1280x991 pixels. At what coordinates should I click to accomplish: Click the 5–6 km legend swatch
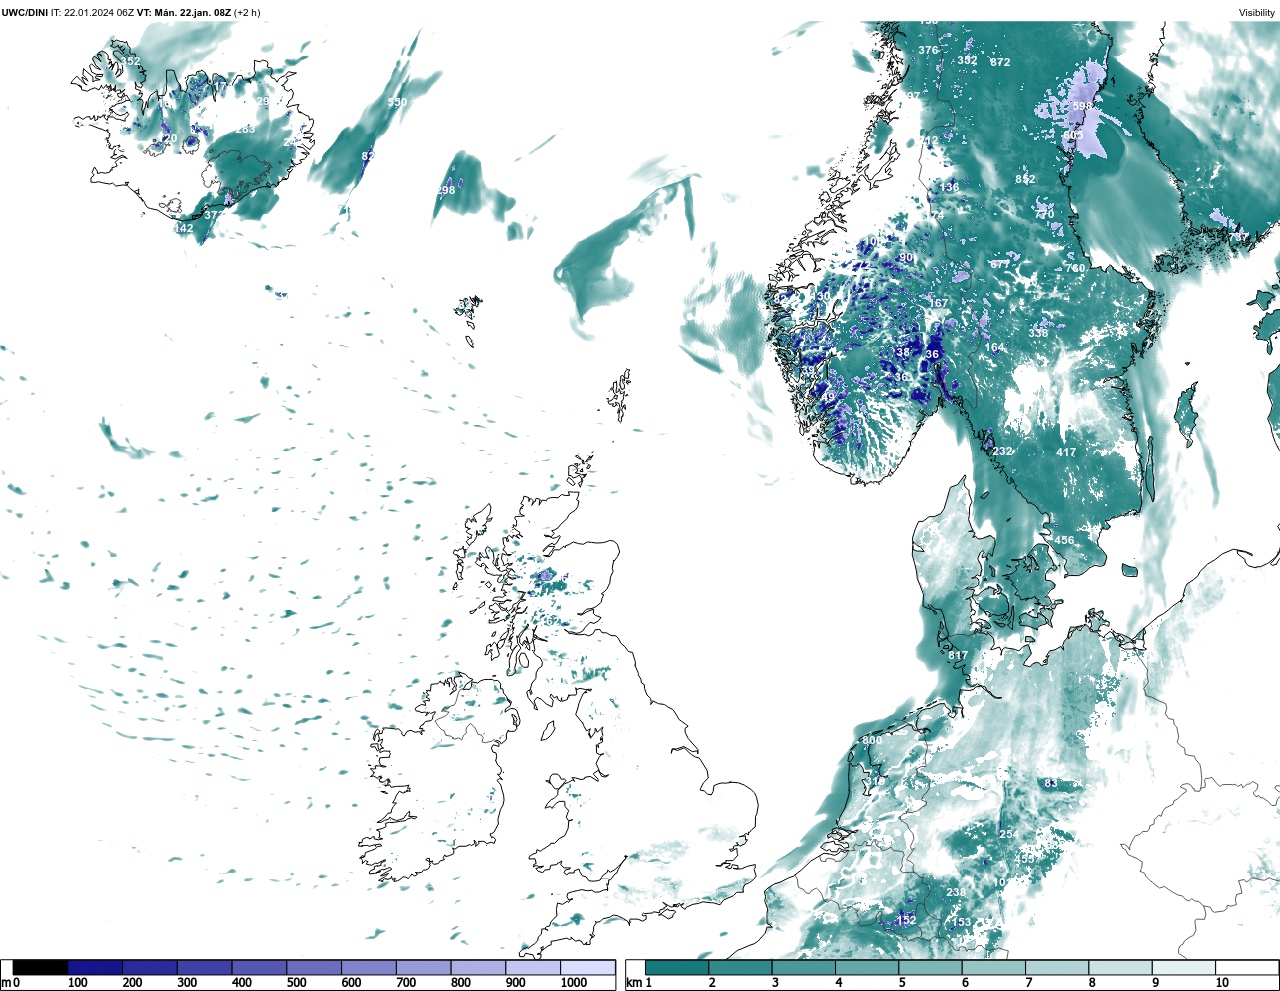(x=931, y=968)
